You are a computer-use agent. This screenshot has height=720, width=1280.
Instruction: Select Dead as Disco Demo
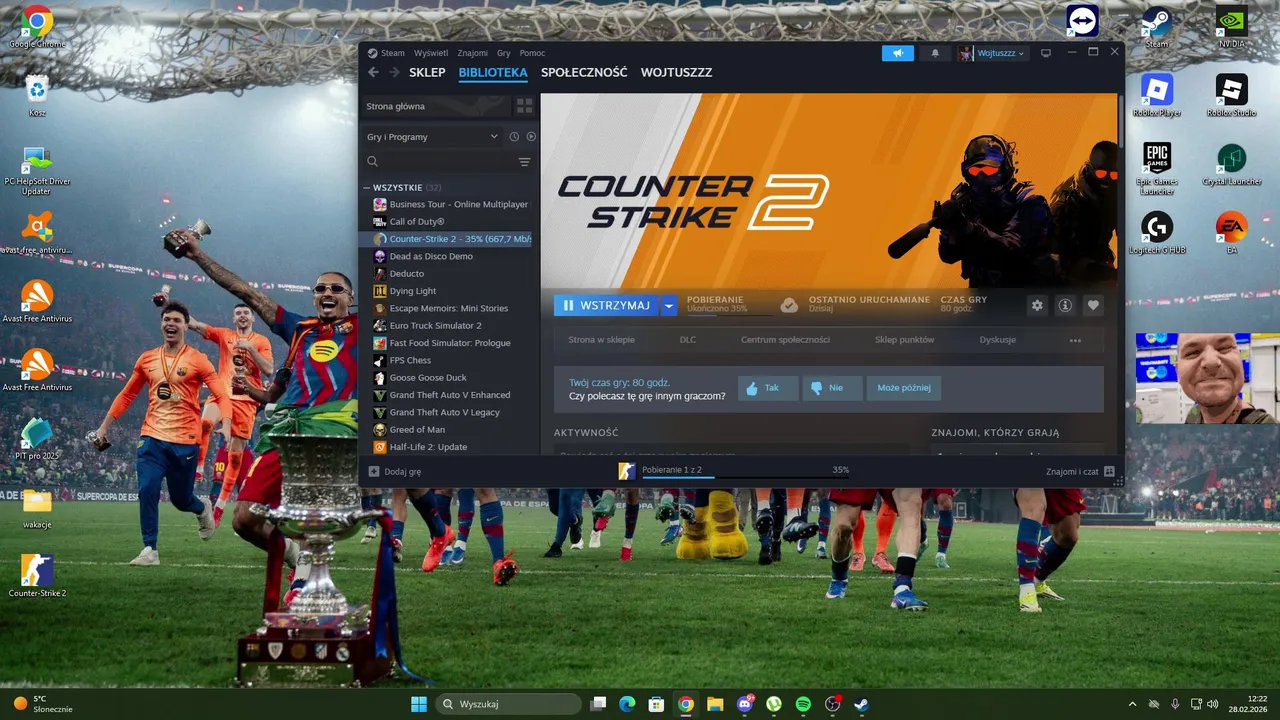click(x=449, y=256)
